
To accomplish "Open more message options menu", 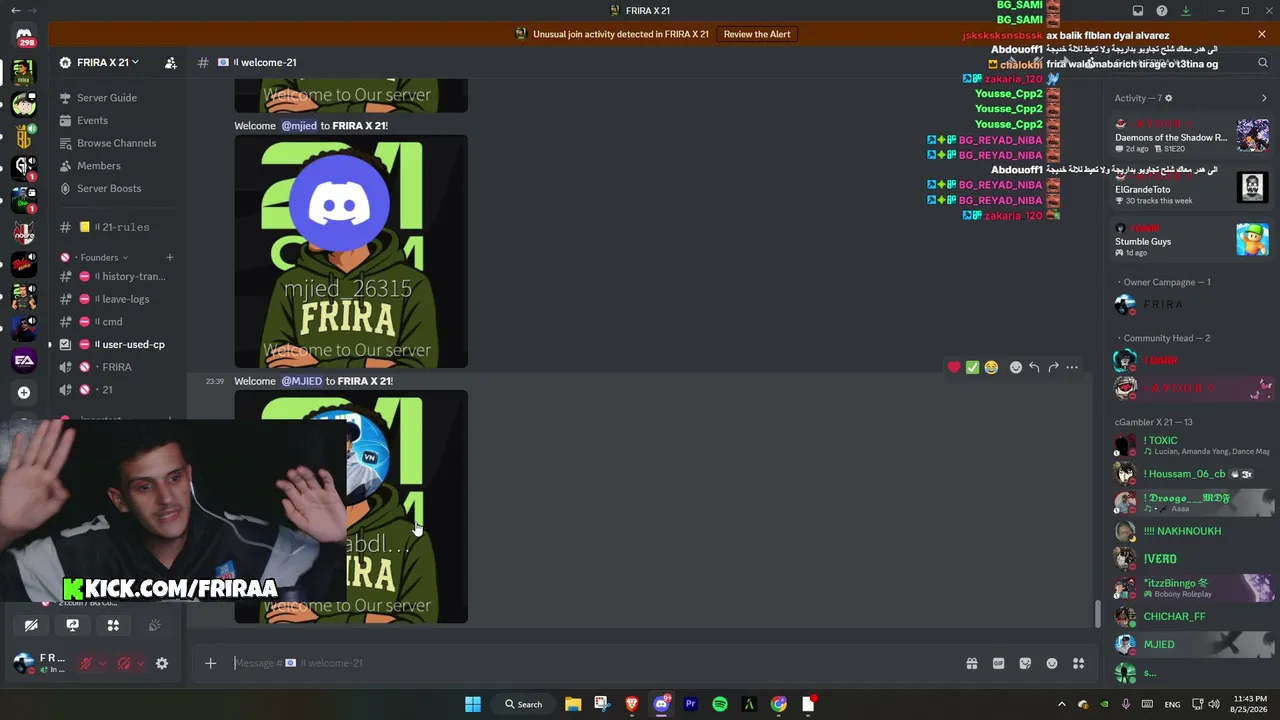I will point(1072,367).
